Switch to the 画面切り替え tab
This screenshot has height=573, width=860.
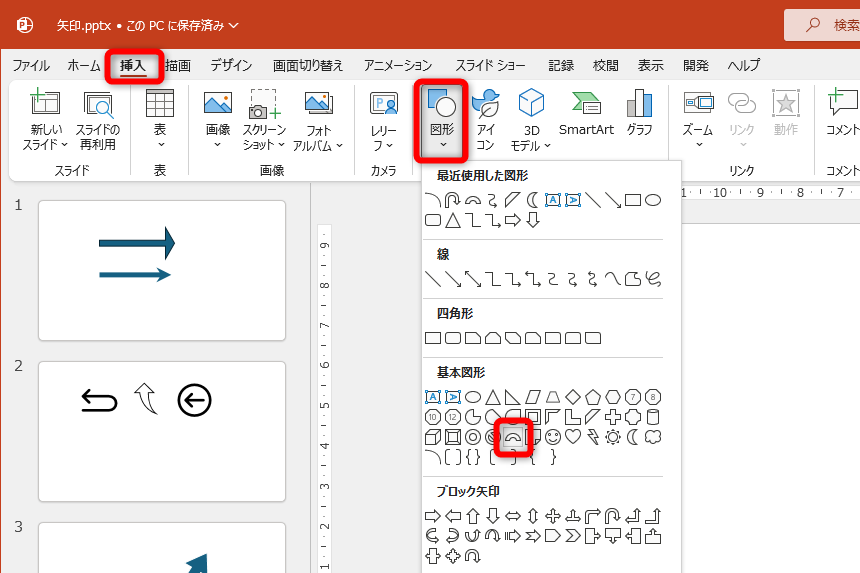click(x=308, y=66)
